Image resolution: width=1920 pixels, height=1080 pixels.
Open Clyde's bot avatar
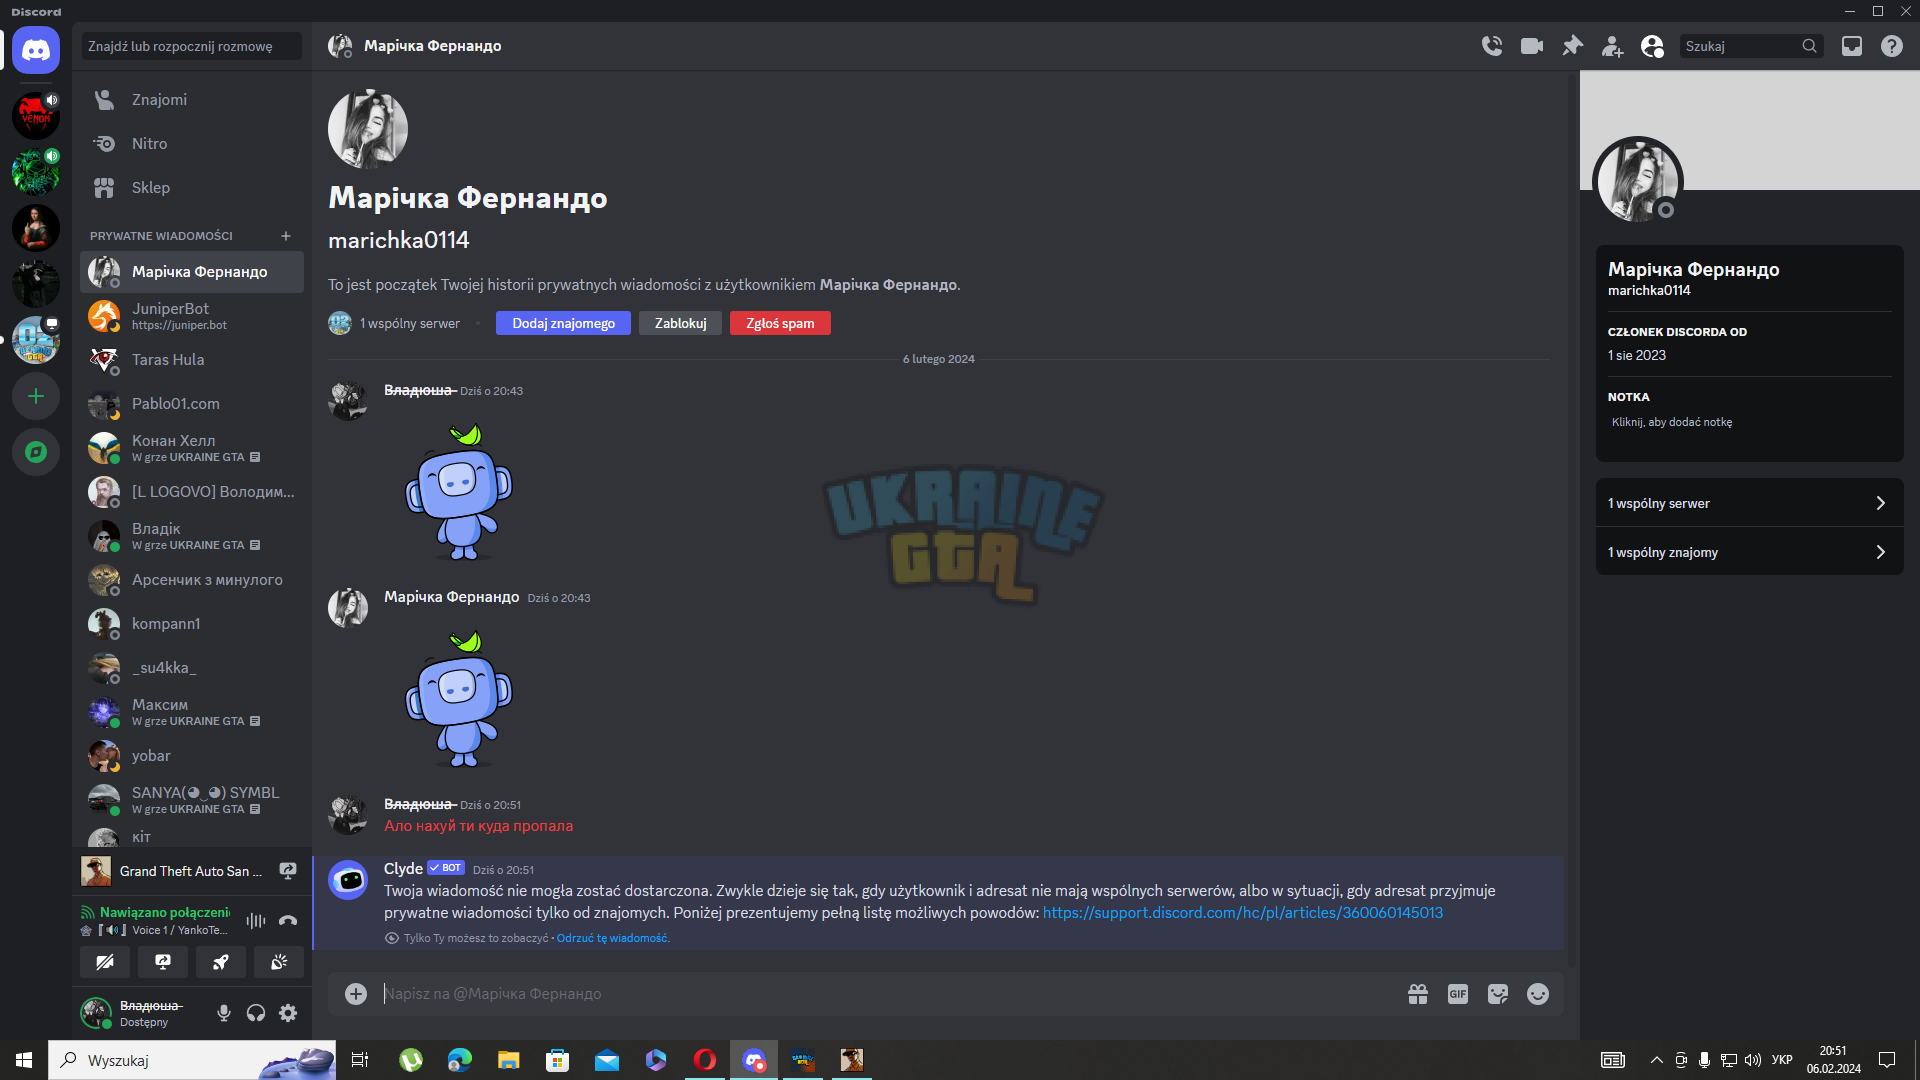click(x=348, y=880)
